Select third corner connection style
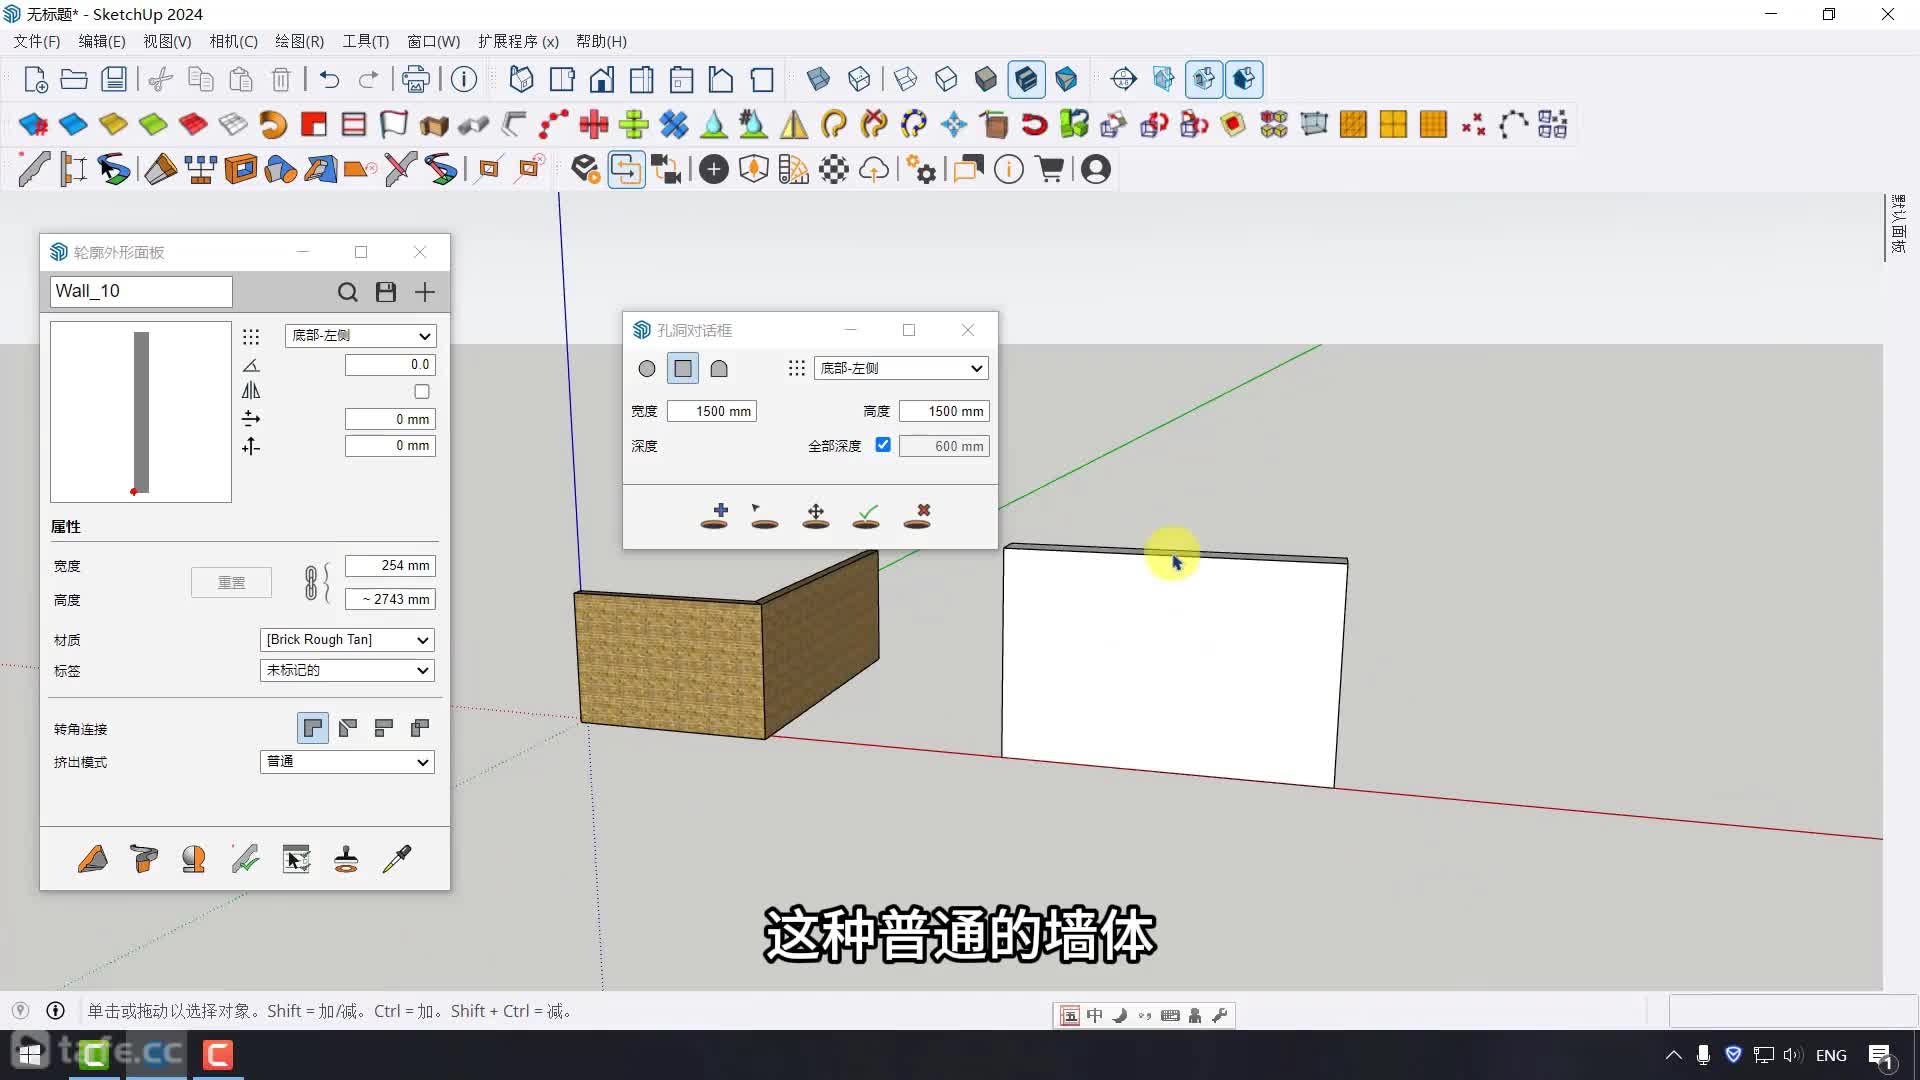1920x1080 pixels. [384, 728]
